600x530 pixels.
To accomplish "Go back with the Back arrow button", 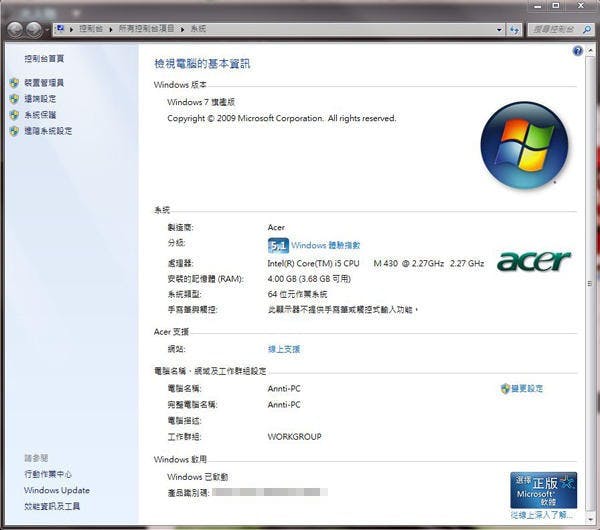I will [x=15, y=29].
